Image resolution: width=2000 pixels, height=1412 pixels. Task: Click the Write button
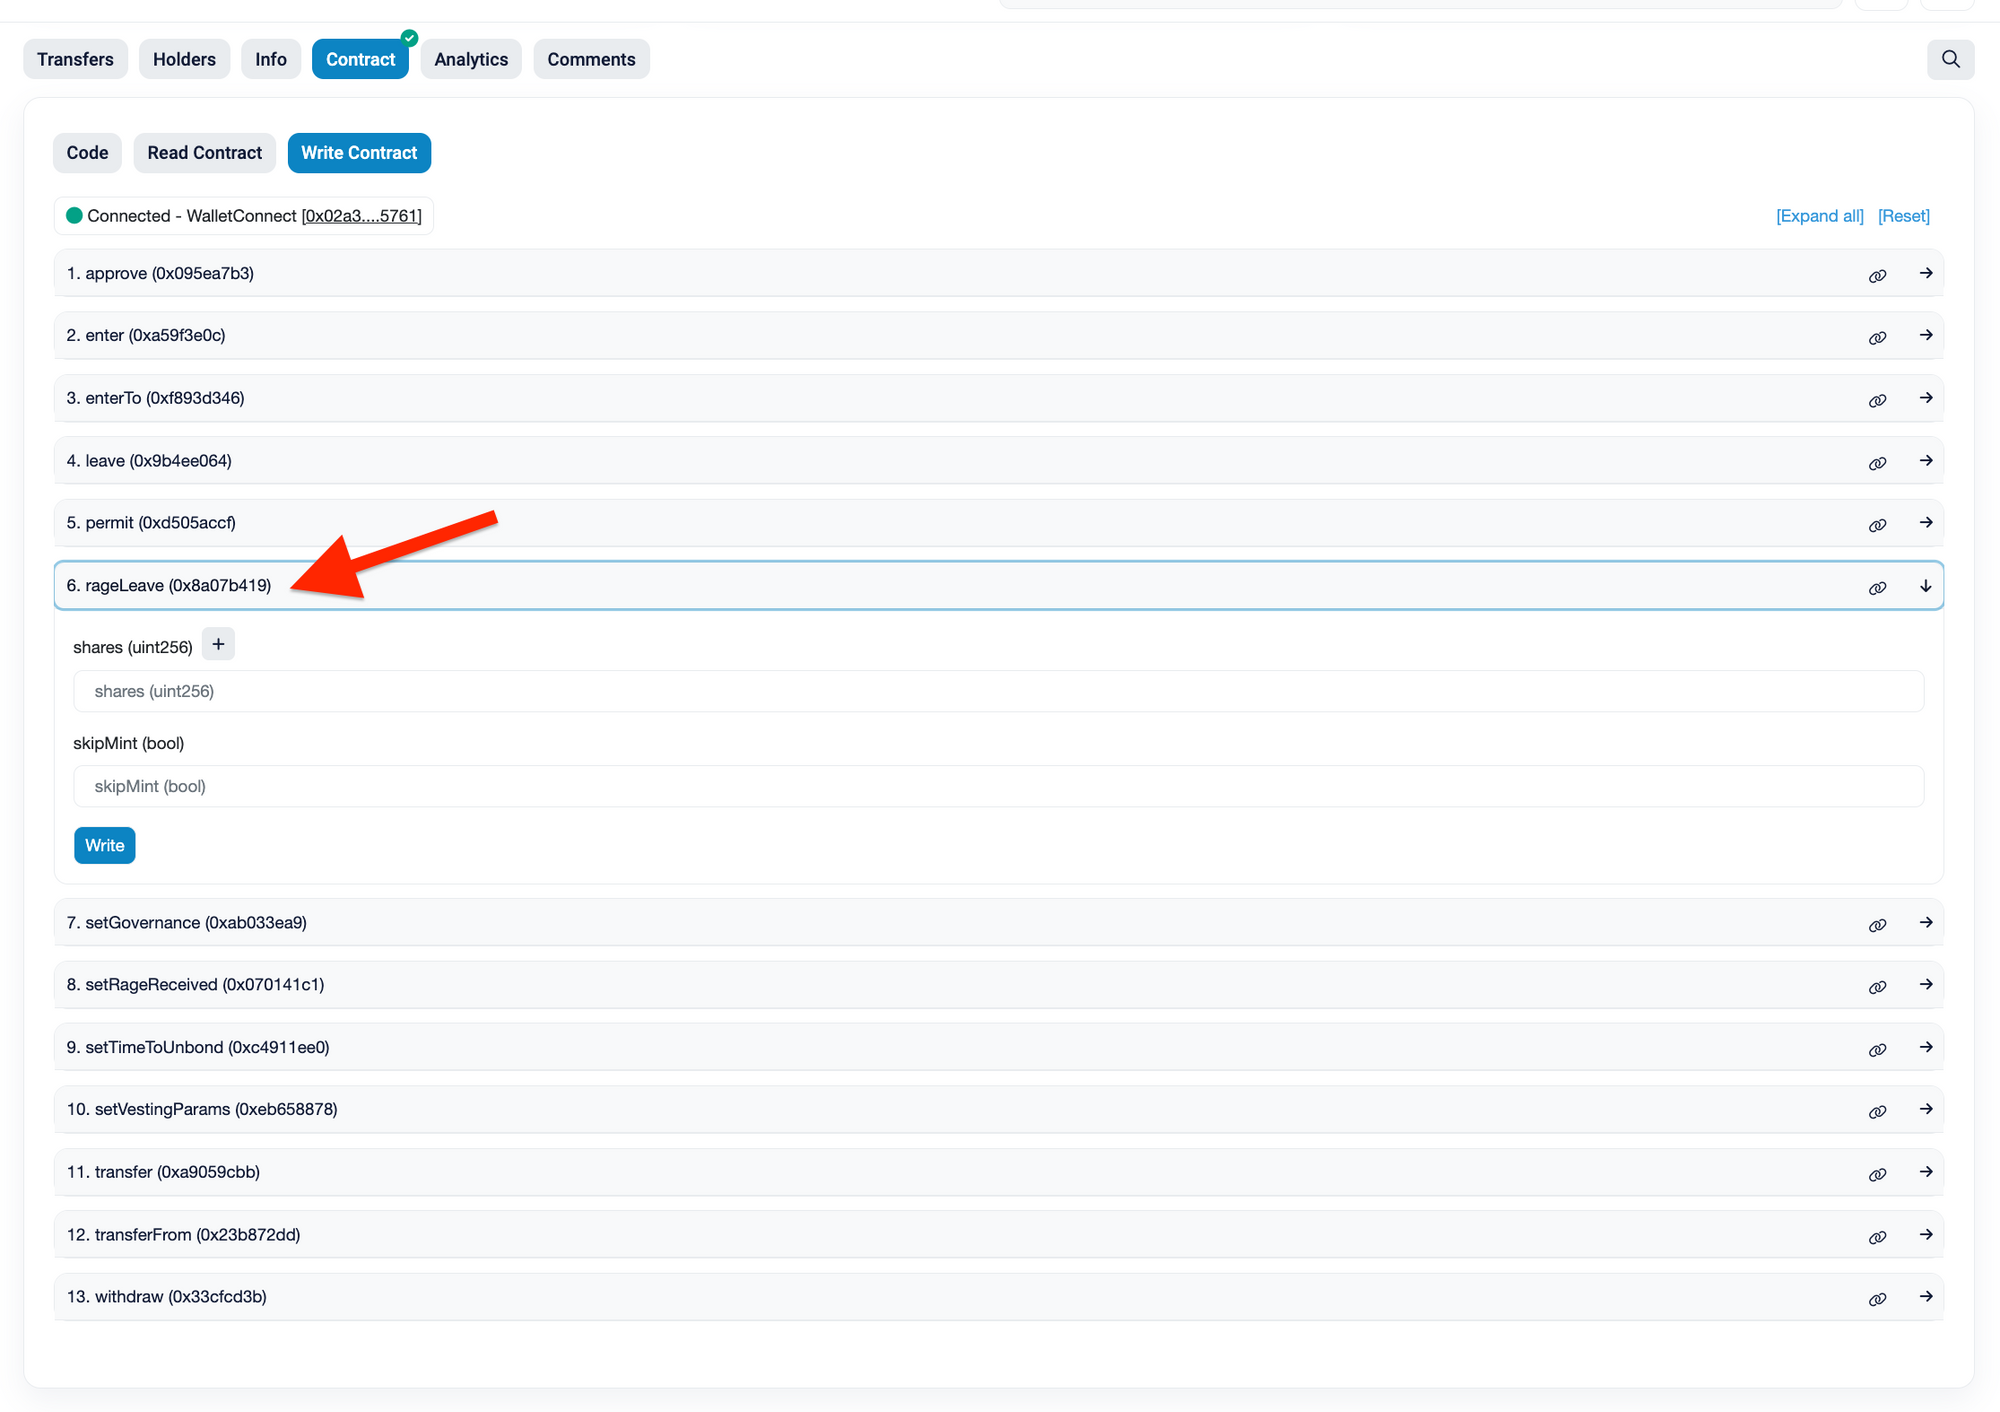pyautogui.click(x=104, y=846)
